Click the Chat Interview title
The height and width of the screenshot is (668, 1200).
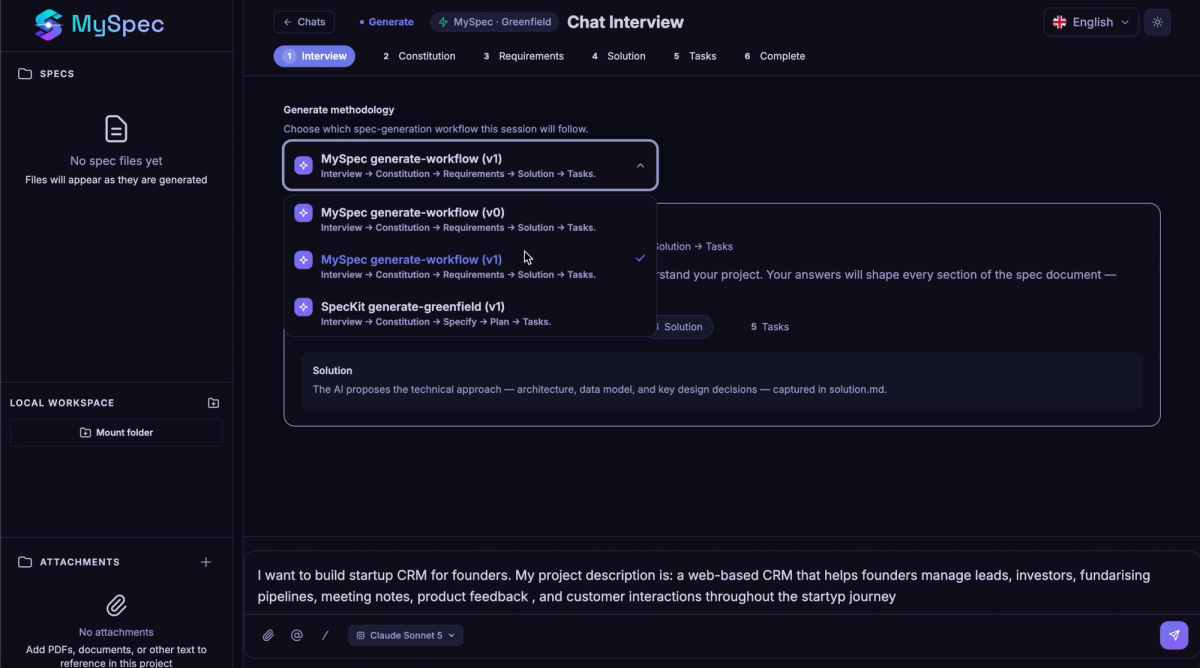pyautogui.click(x=626, y=22)
